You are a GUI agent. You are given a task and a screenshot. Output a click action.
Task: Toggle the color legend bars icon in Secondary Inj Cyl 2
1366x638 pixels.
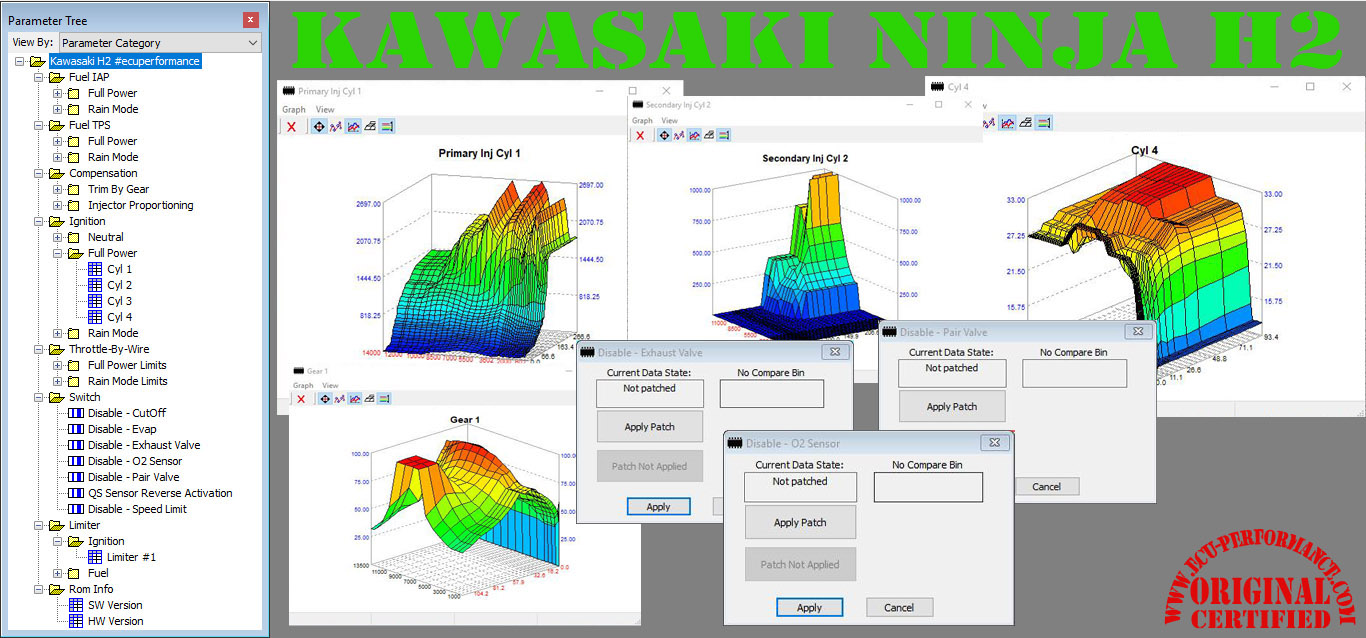(x=724, y=135)
